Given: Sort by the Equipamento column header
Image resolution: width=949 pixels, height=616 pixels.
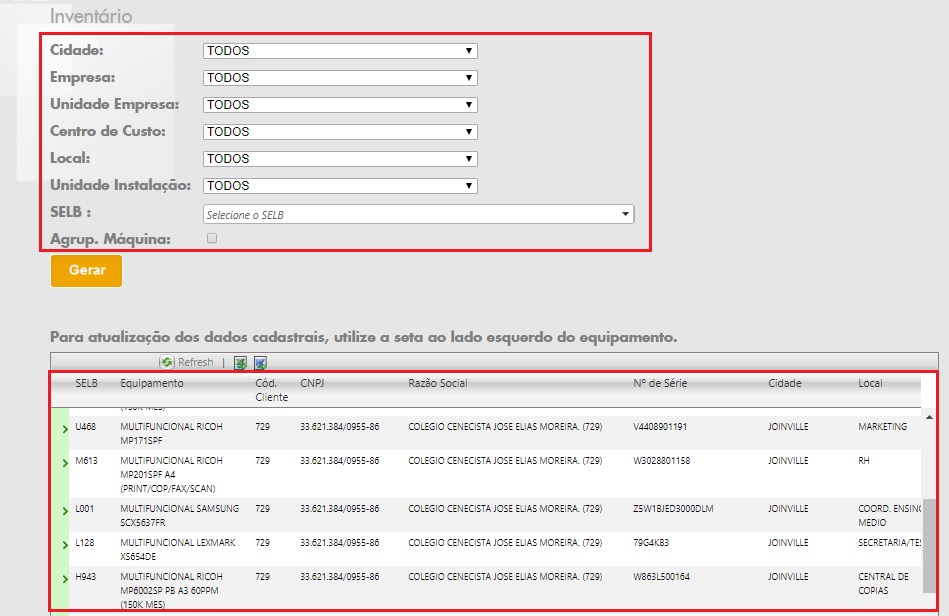Looking at the screenshot, I should tap(152, 383).
